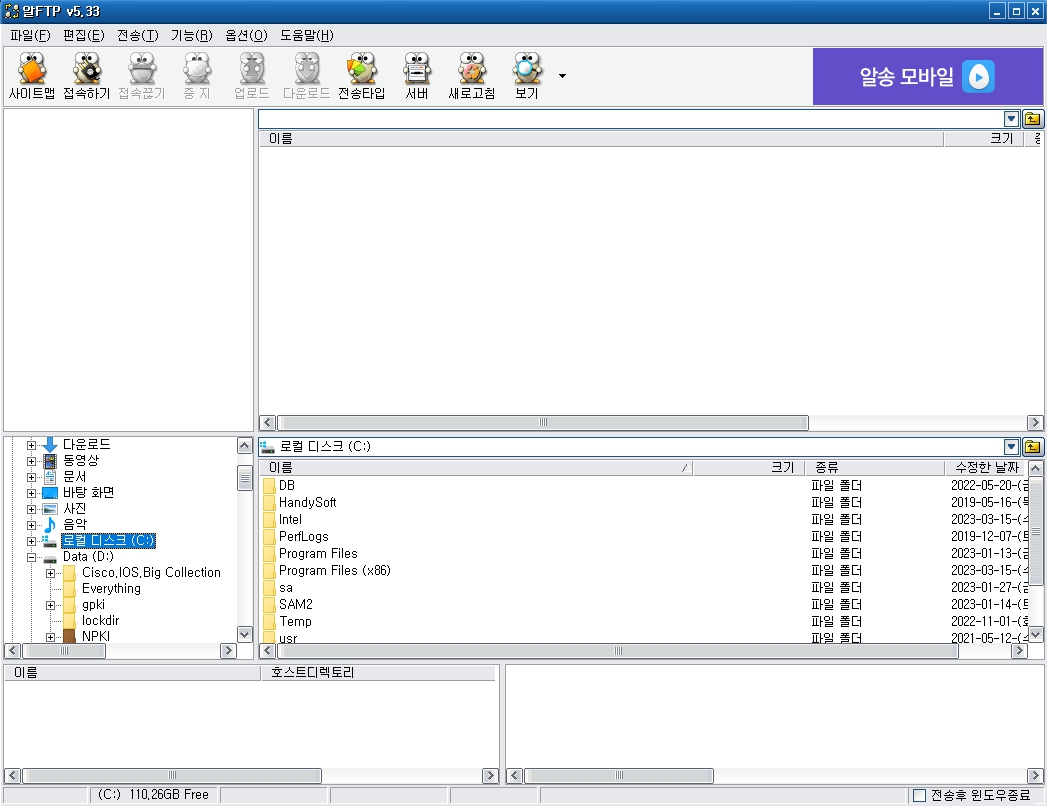This screenshot has width=1047, height=806.
Task: Select Data (D:) drive in tree
Action: (x=88, y=556)
